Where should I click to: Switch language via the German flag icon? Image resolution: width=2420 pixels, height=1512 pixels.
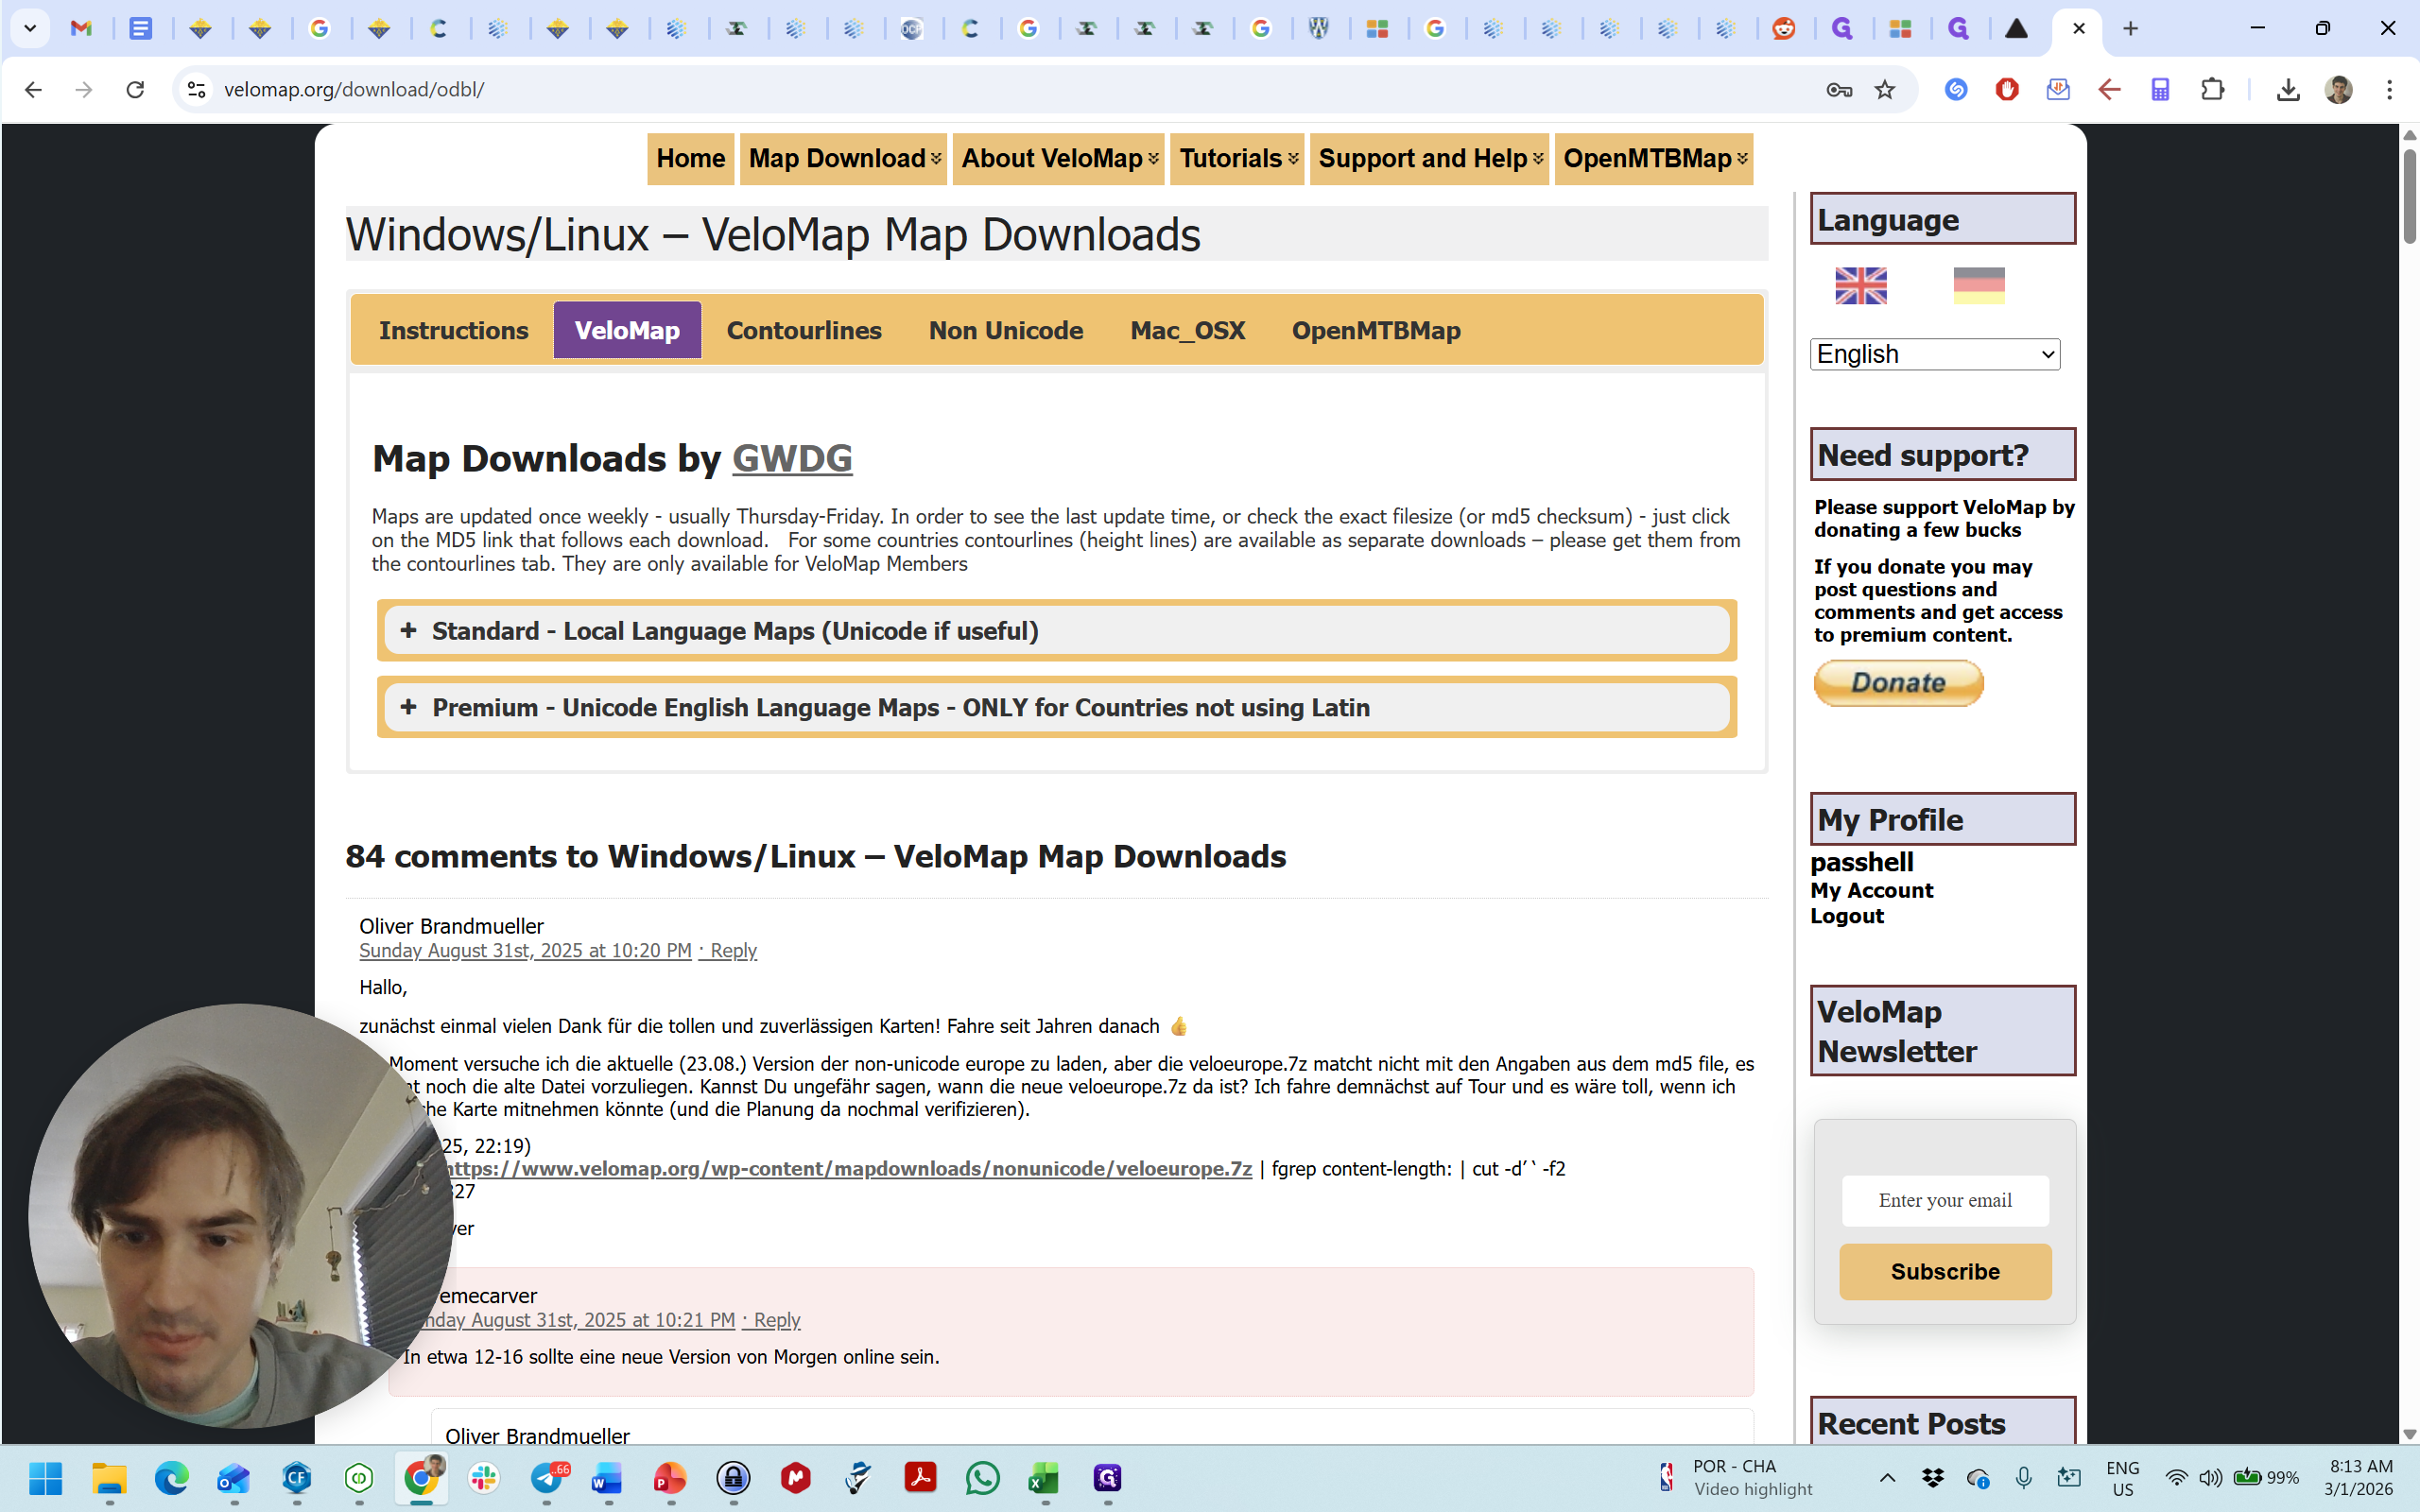click(1978, 286)
